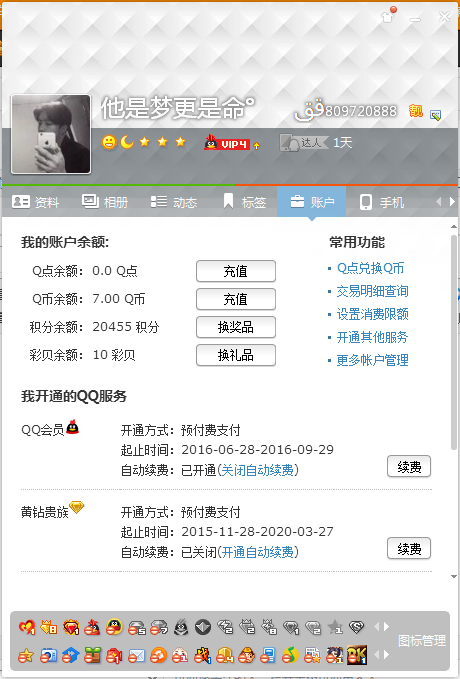Click the mail envelope icon
Viewport: 460px width, 679px height.
point(136,656)
